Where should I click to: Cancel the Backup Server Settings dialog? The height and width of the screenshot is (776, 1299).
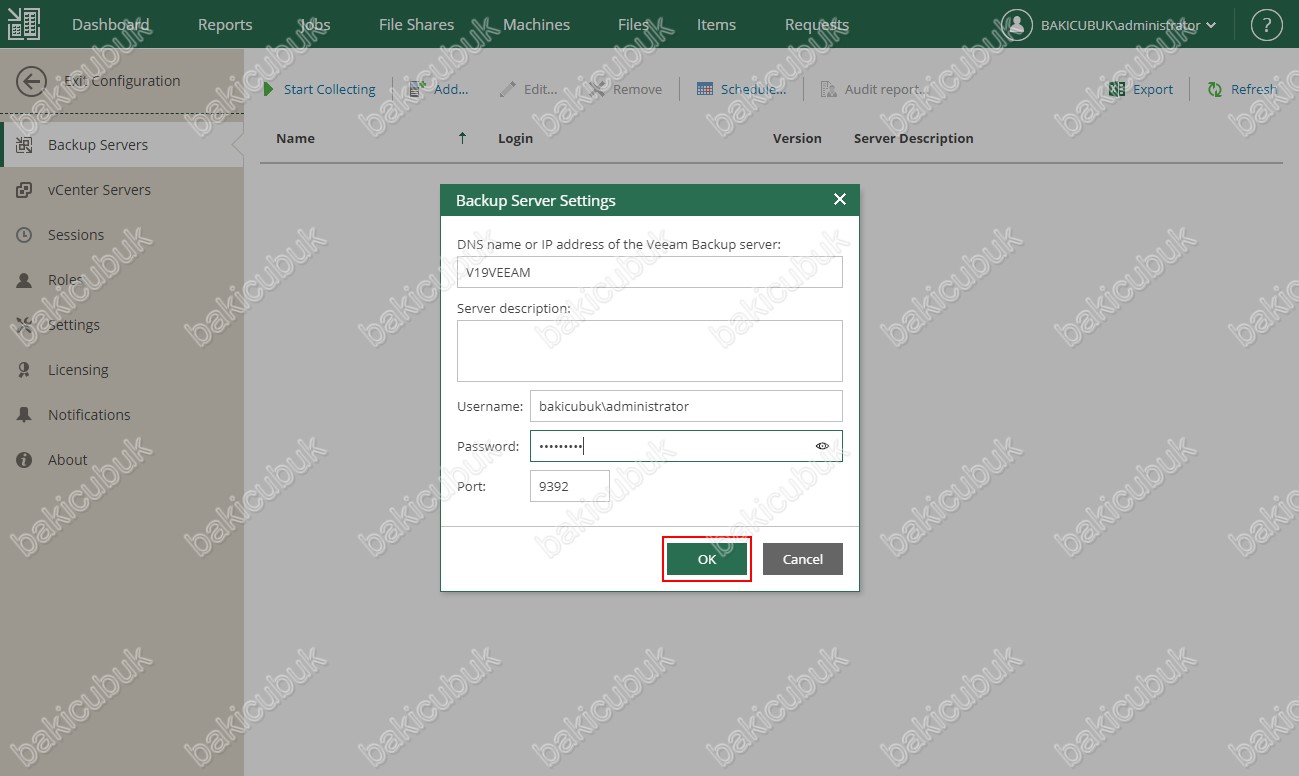802,559
